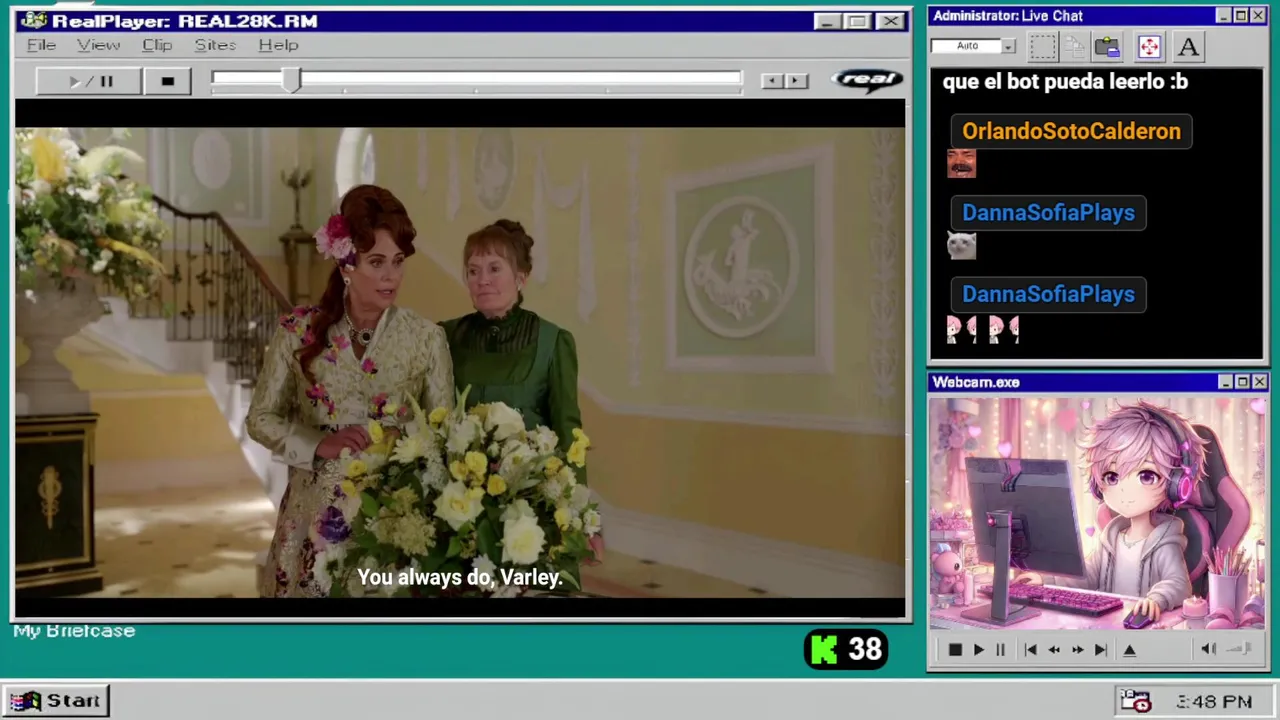Click the rectangular selection tool in Live Chat

coord(1043,46)
